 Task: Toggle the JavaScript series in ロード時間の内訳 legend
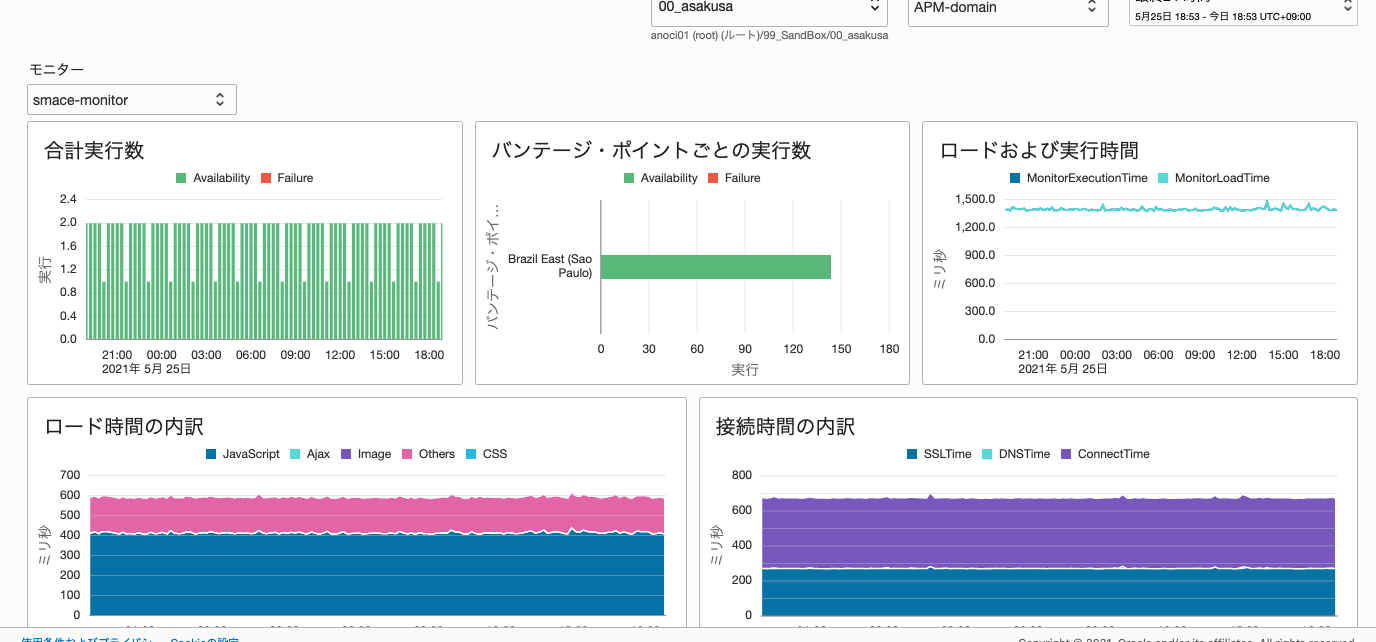point(245,453)
